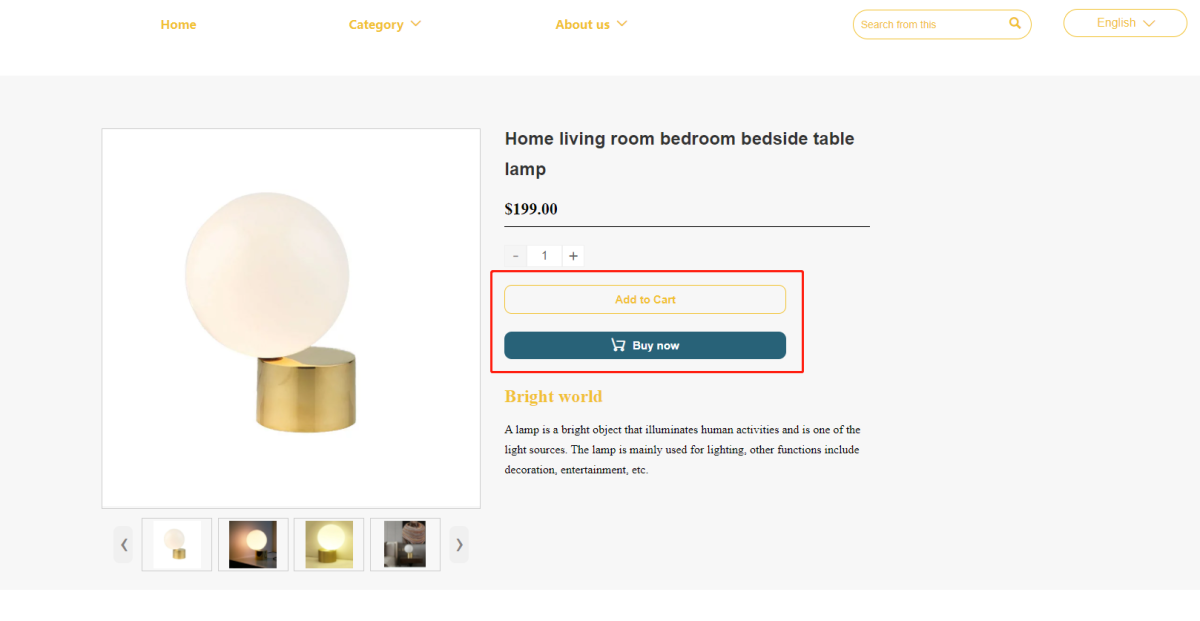Click the plus quantity button
Screen dimensions: 1200x621
tap(573, 256)
